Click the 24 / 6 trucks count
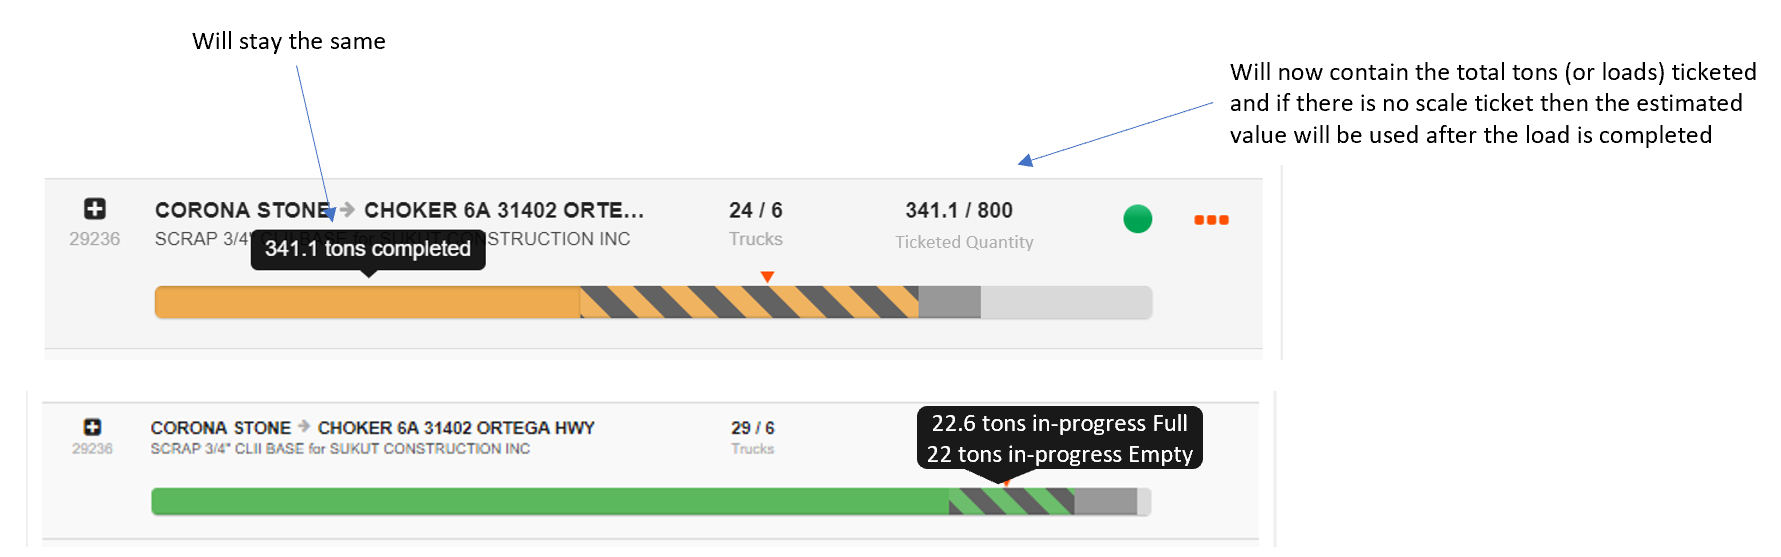 pyautogui.click(x=756, y=210)
